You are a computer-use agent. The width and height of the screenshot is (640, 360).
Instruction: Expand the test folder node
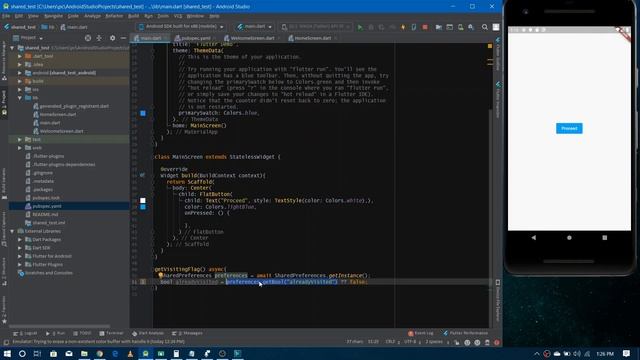coord(20,140)
